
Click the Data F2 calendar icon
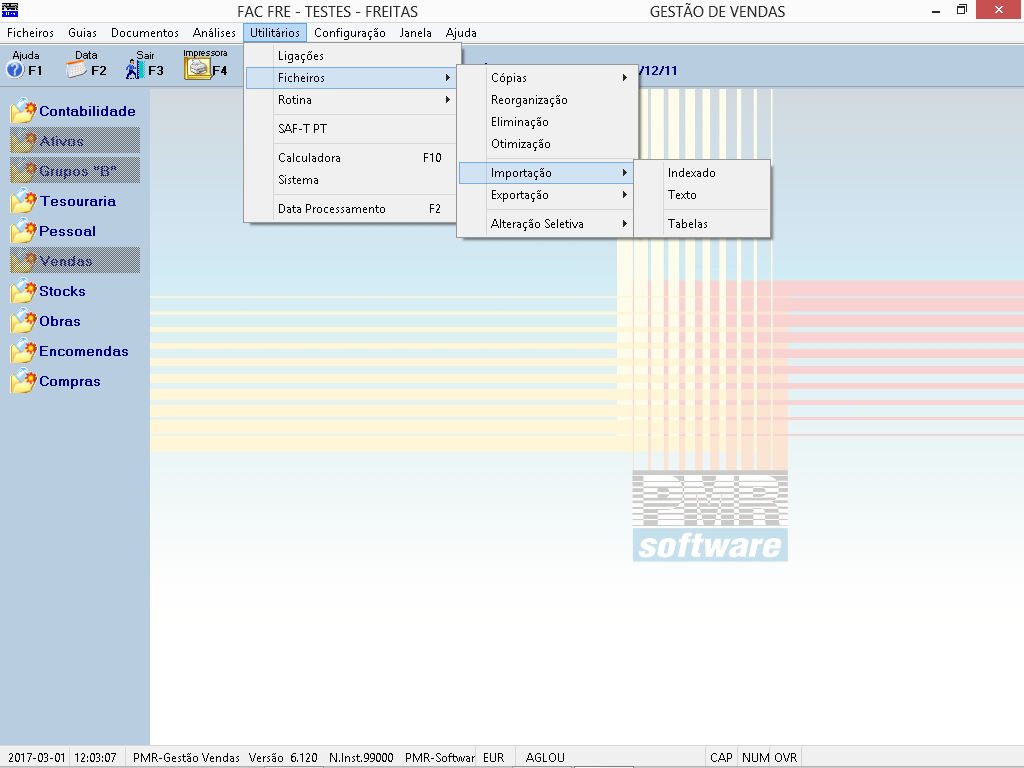(x=76, y=70)
